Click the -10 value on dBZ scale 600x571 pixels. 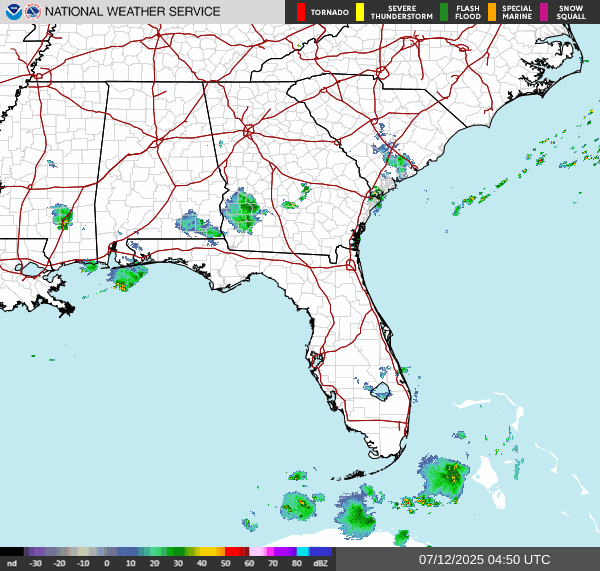83,563
